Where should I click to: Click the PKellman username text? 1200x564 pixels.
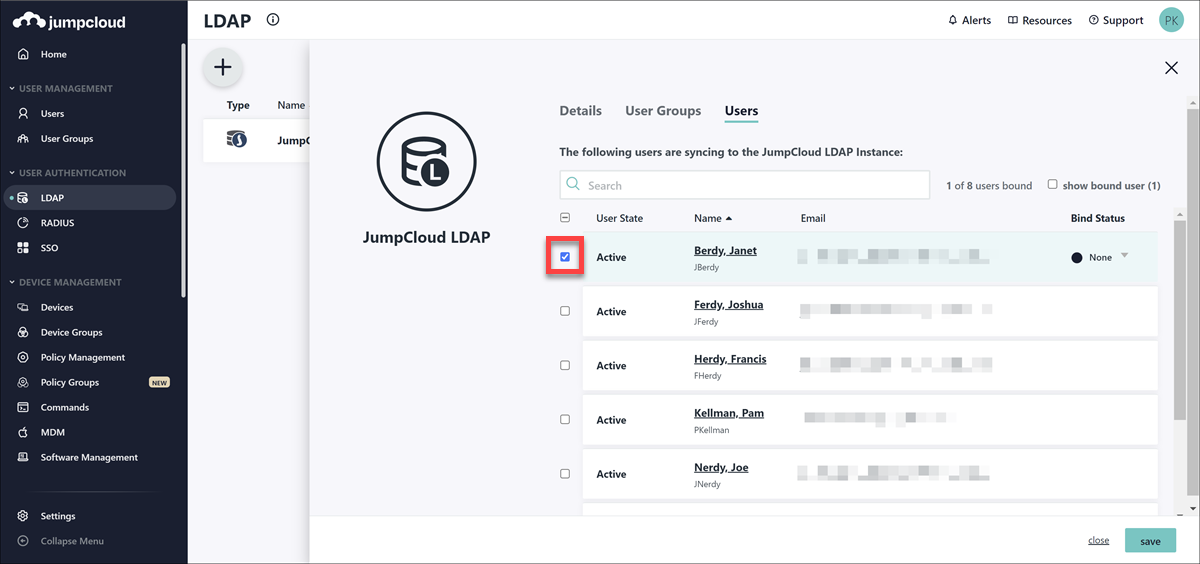(712, 430)
